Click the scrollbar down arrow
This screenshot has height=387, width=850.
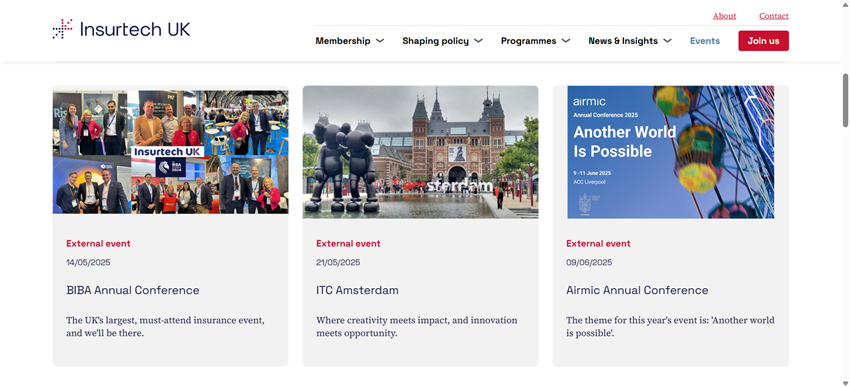[845, 383]
